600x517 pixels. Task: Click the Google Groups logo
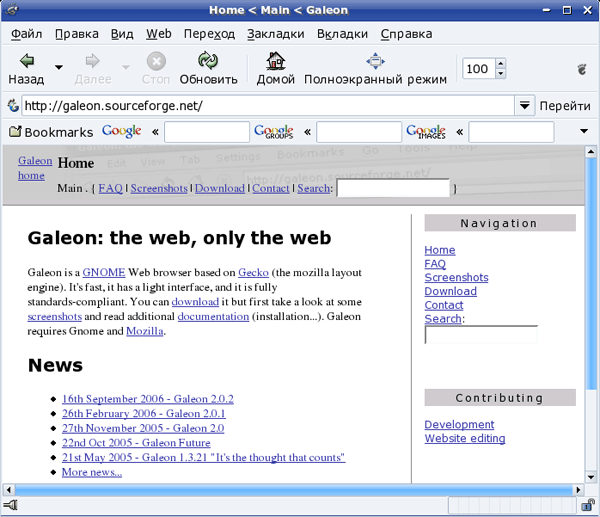point(274,131)
